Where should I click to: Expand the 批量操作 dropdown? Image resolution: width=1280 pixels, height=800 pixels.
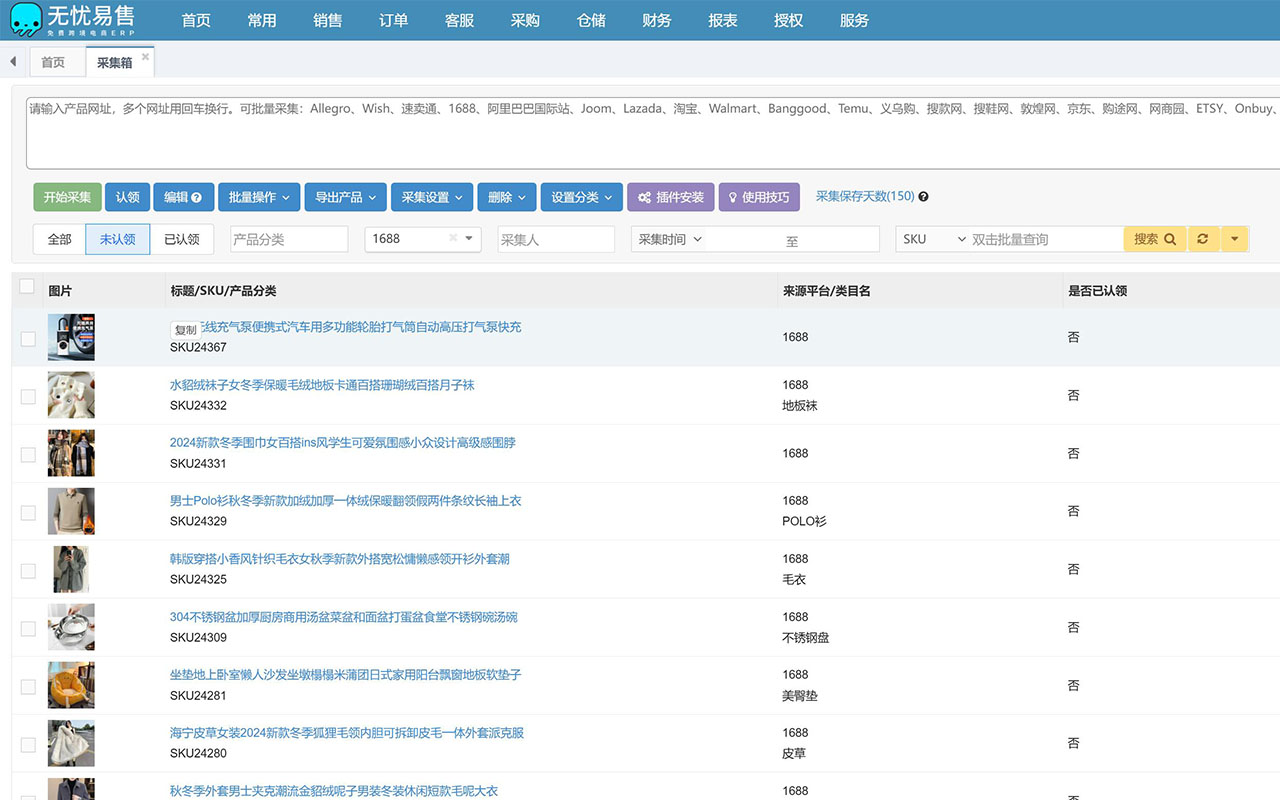coord(259,197)
